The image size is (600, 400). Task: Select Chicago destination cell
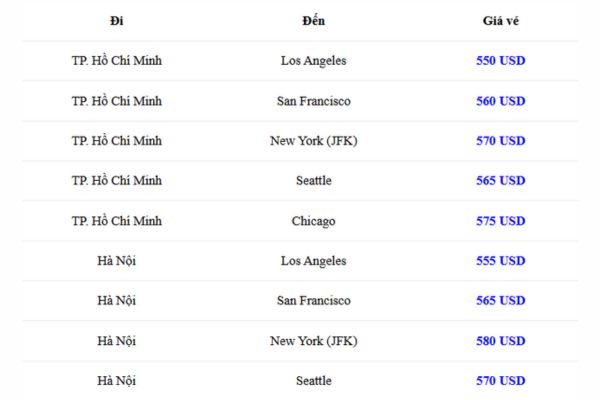tap(313, 221)
